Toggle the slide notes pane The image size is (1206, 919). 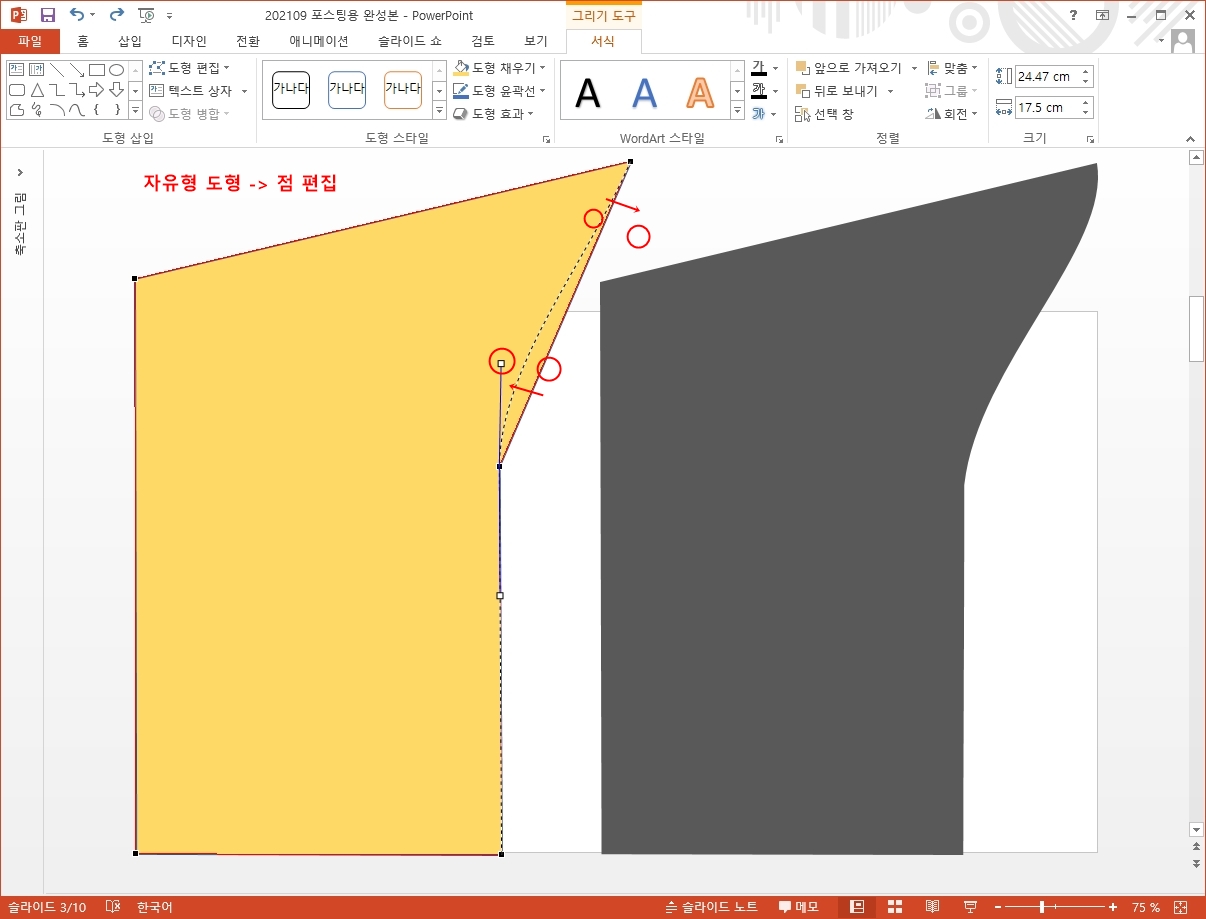coord(712,907)
